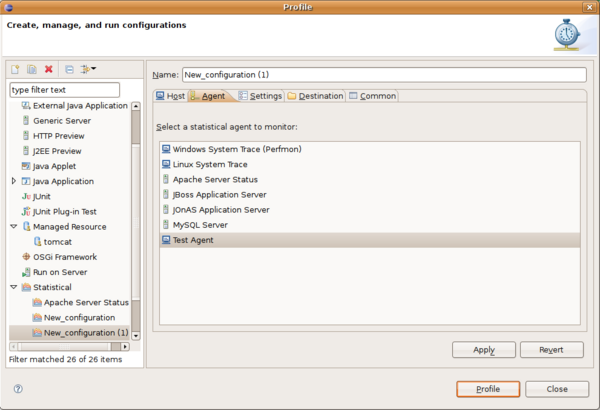The image size is (600, 410).
Task: Click horizontal scroll right arrow
Action: (x=125, y=347)
